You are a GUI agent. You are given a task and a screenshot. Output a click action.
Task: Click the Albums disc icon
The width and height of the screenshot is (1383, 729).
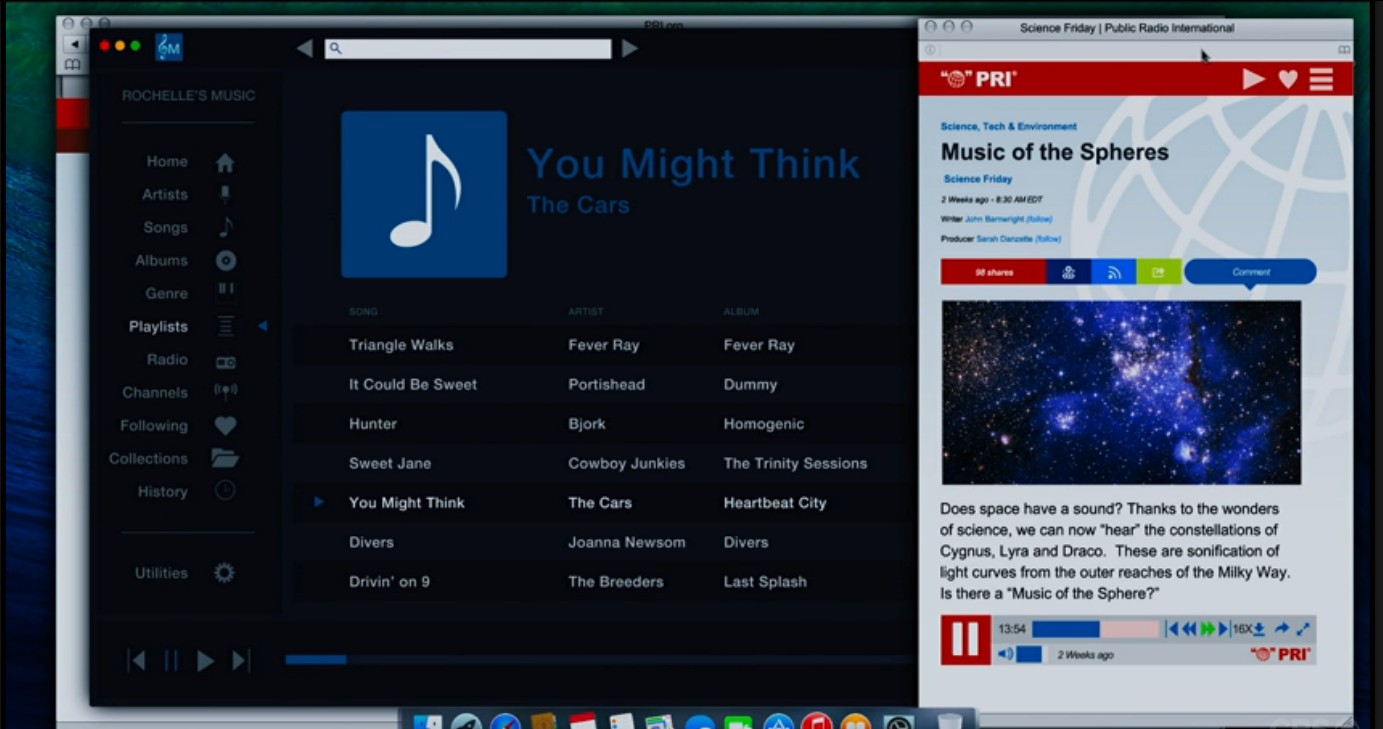(226, 260)
